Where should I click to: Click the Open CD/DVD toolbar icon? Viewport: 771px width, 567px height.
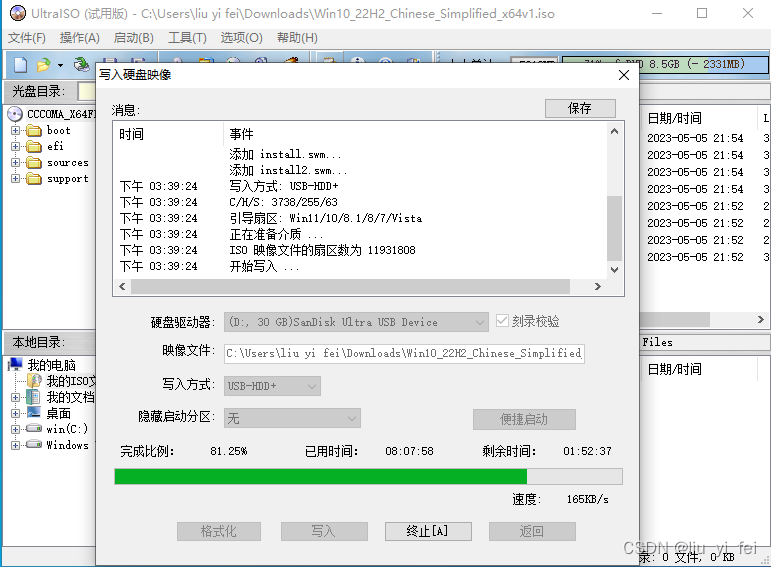[81, 64]
